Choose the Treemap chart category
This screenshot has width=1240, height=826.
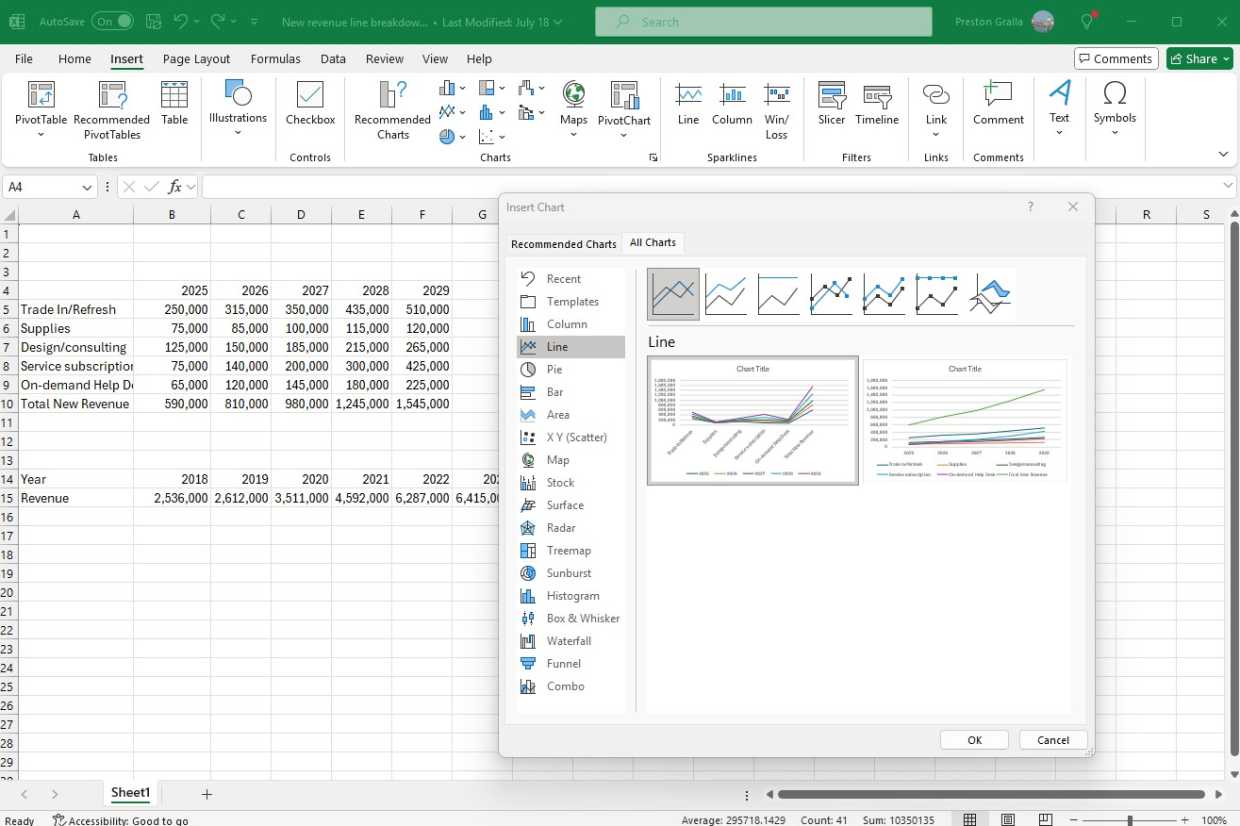click(567, 550)
